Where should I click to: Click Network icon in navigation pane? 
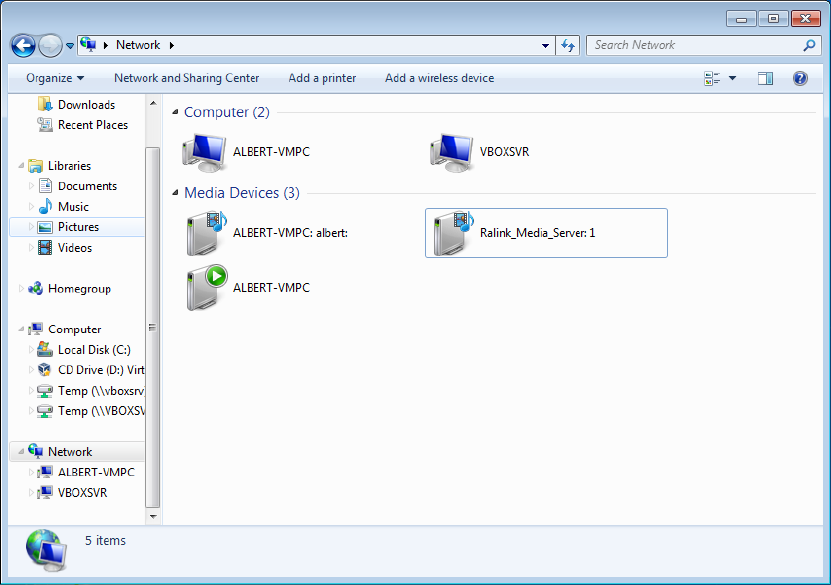[36, 451]
